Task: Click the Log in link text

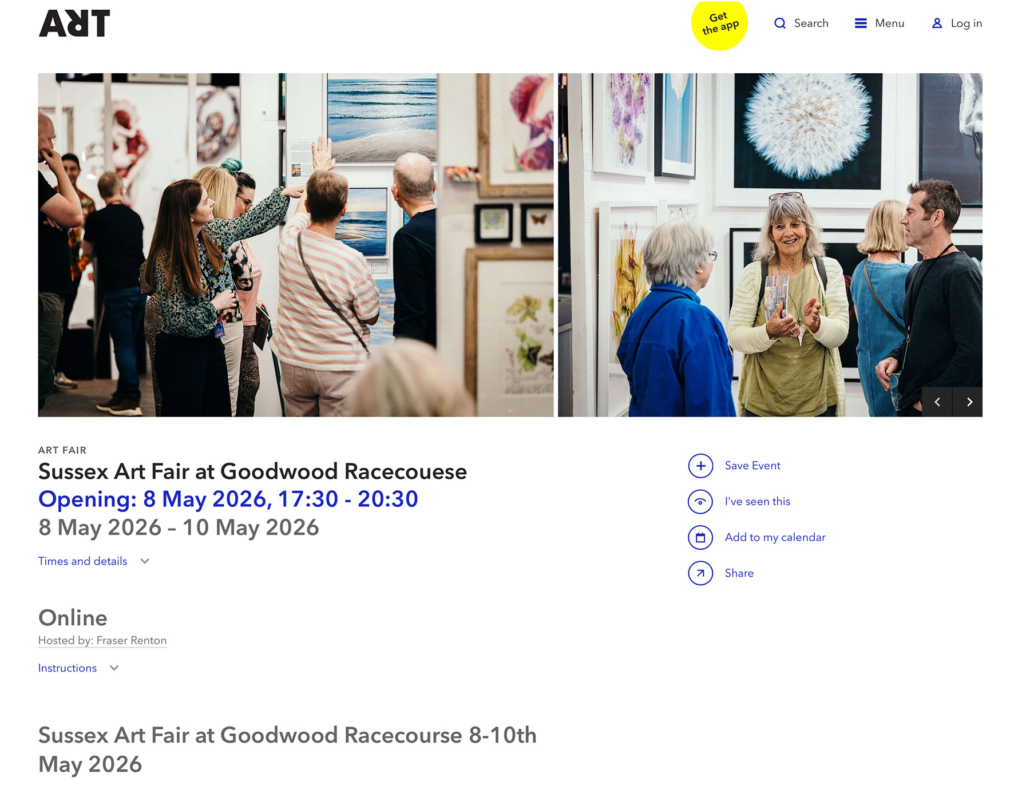Action: [966, 24]
